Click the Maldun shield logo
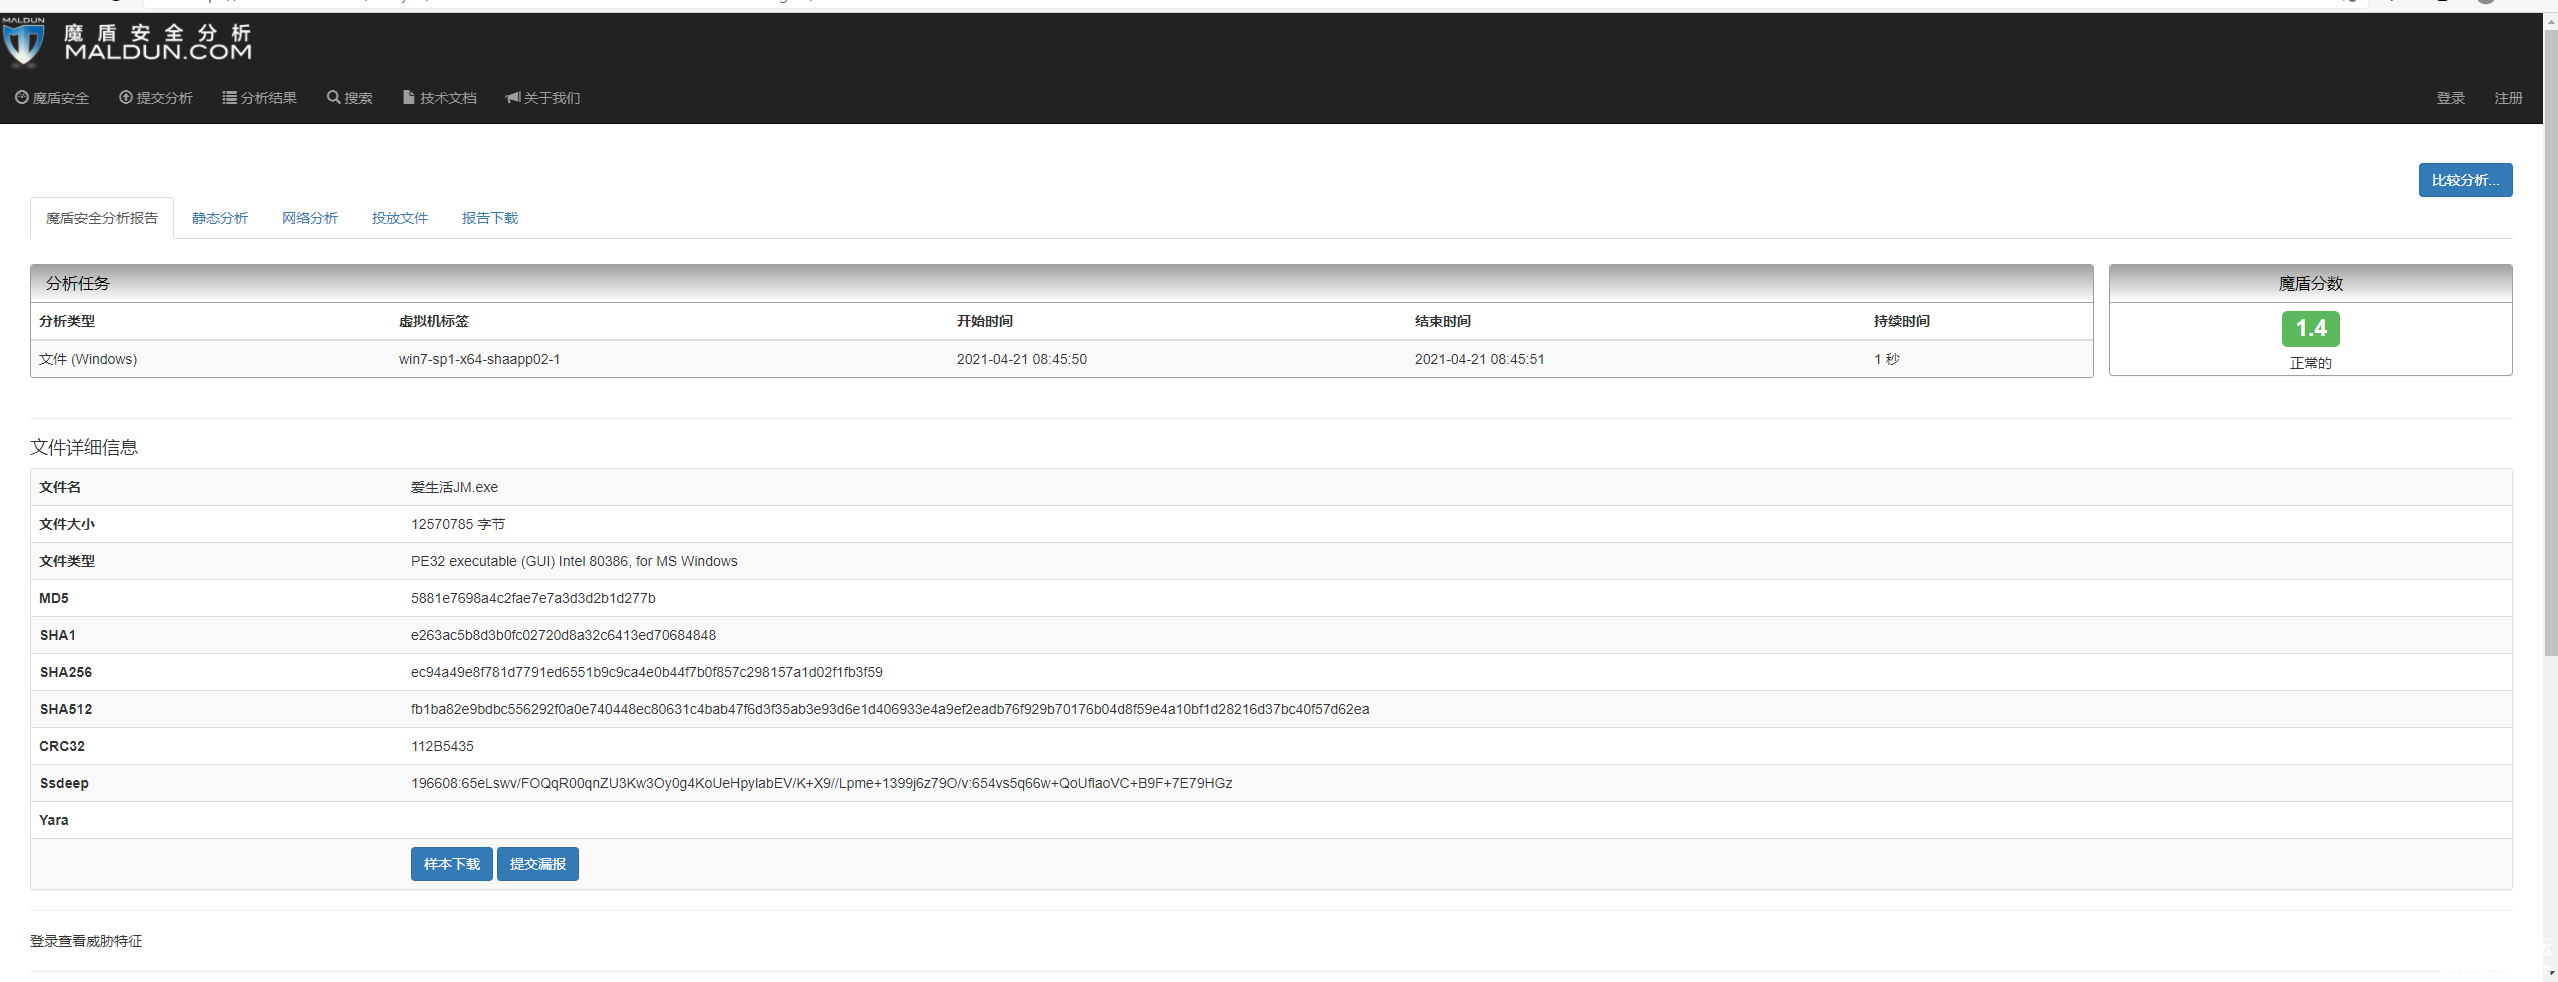The image size is (2558, 982). pos(23,42)
